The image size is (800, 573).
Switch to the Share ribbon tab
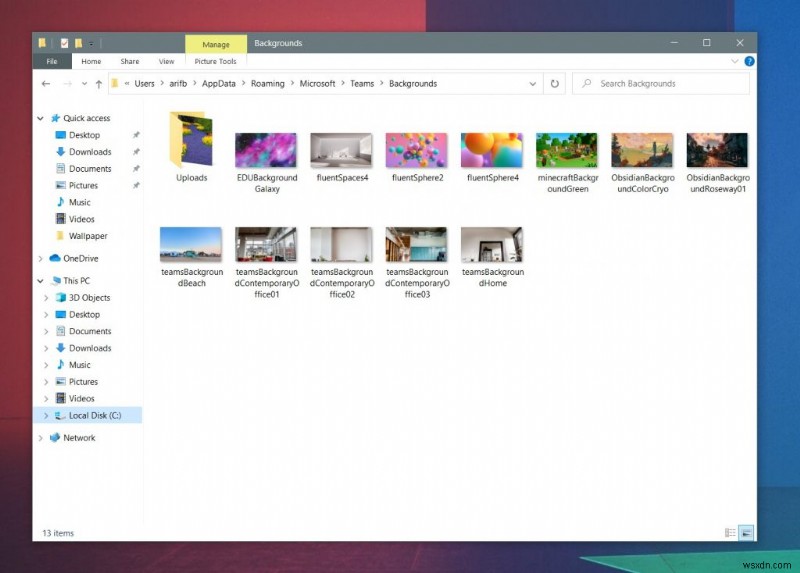point(130,61)
